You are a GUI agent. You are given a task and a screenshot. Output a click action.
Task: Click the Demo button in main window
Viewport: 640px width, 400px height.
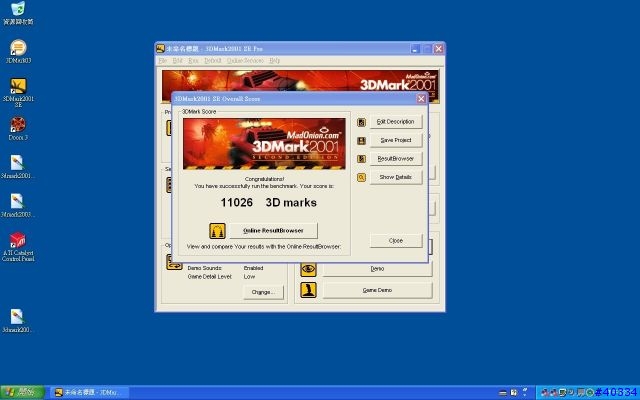(x=377, y=269)
